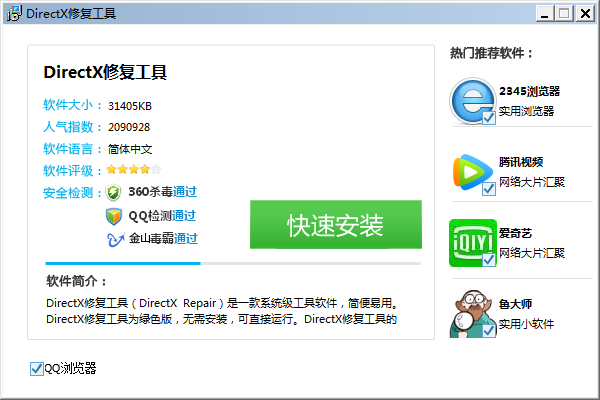This screenshot has height=400, width=600.
Task: Open the 通过 link after 金山毒霸
Action: (x=186, y=239)
